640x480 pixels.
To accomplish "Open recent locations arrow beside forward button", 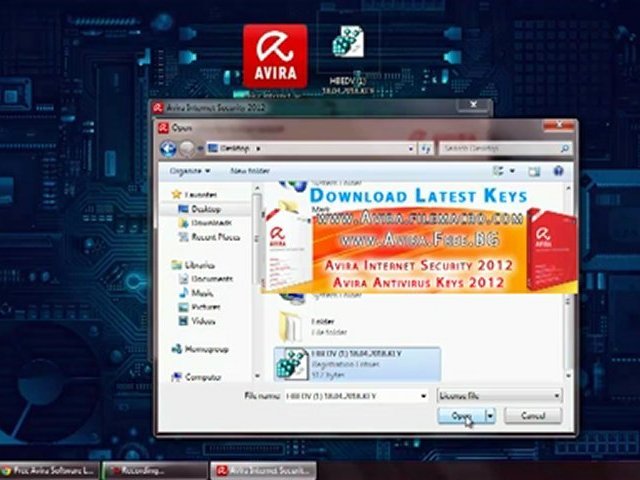I will pyautogui.click(x=200, y=149).
